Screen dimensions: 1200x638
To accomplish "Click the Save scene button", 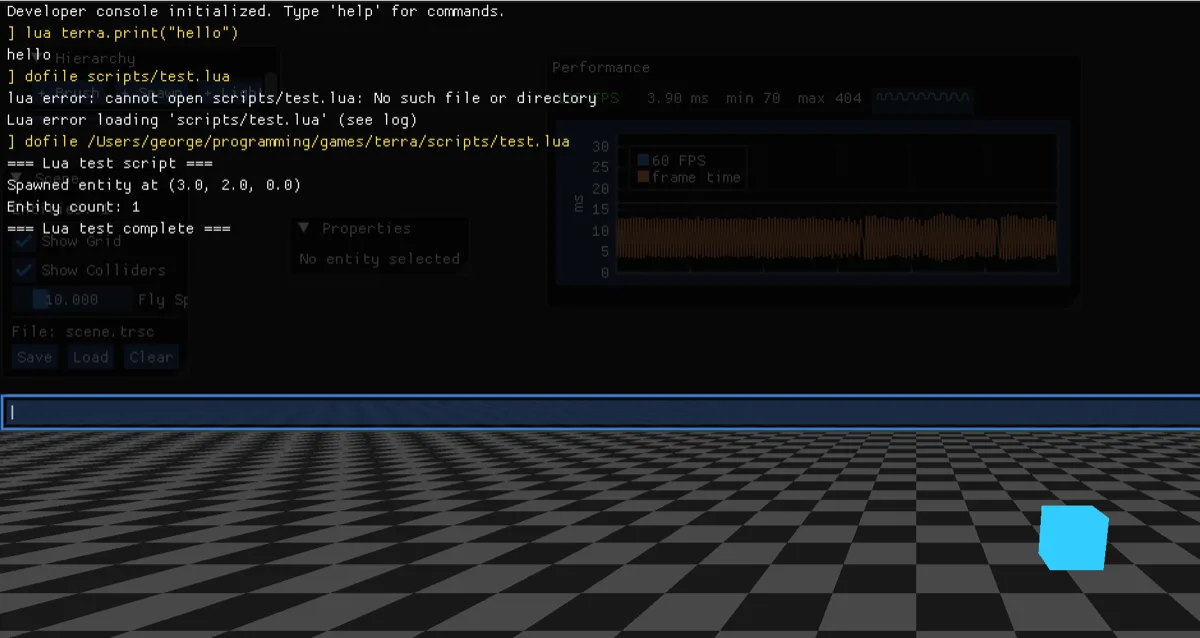I will (35, 357).
